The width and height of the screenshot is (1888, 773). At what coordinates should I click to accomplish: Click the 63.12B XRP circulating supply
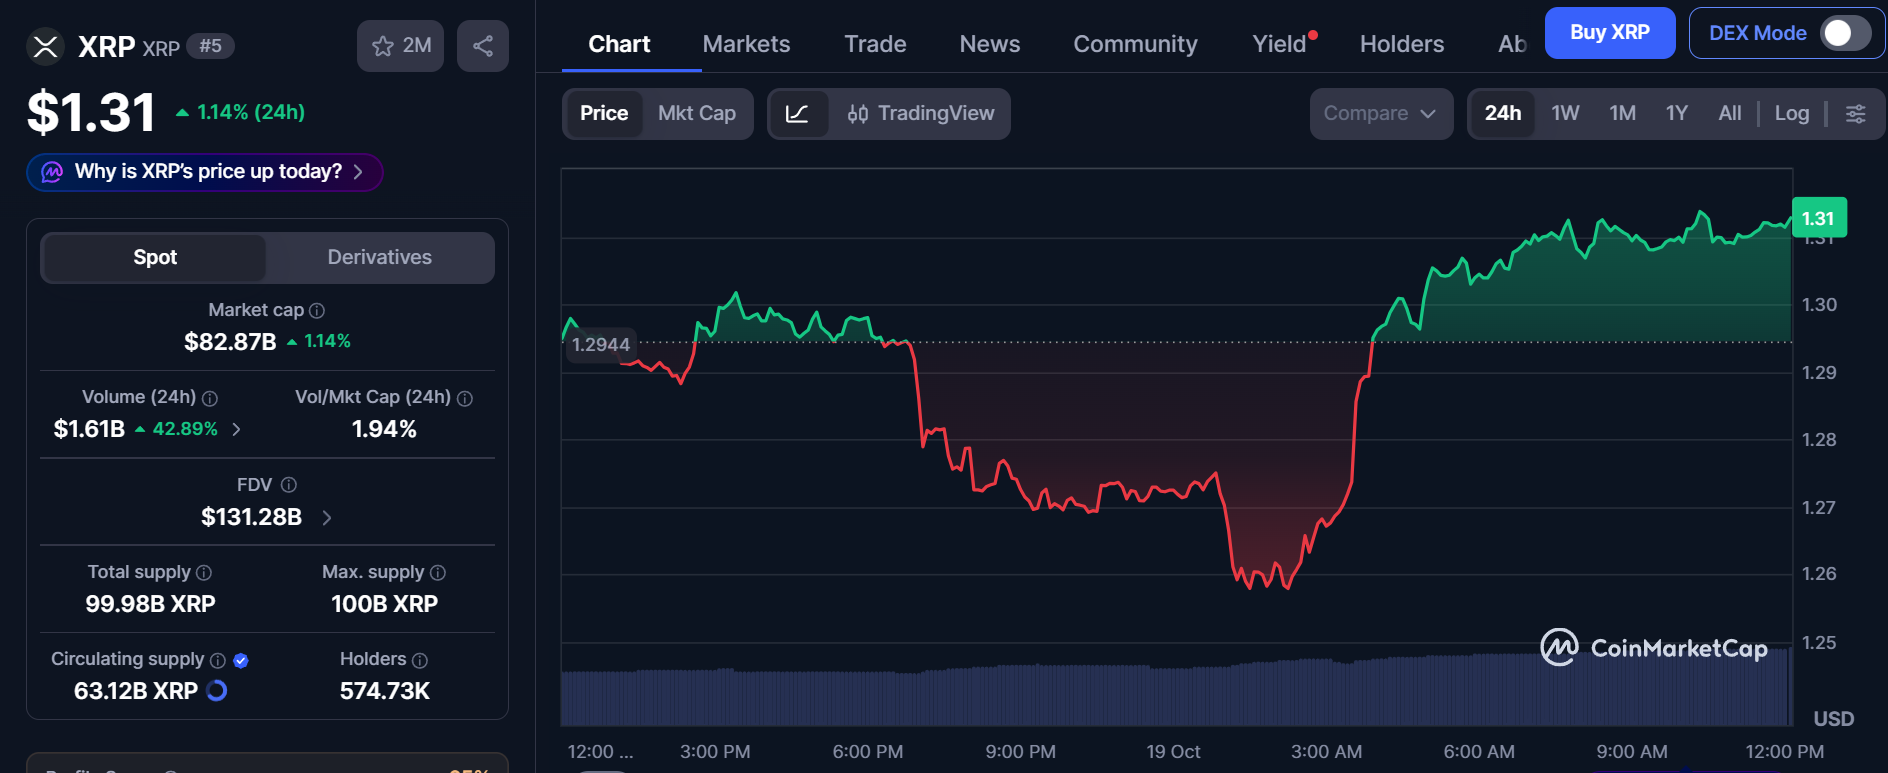coord(136,691)
